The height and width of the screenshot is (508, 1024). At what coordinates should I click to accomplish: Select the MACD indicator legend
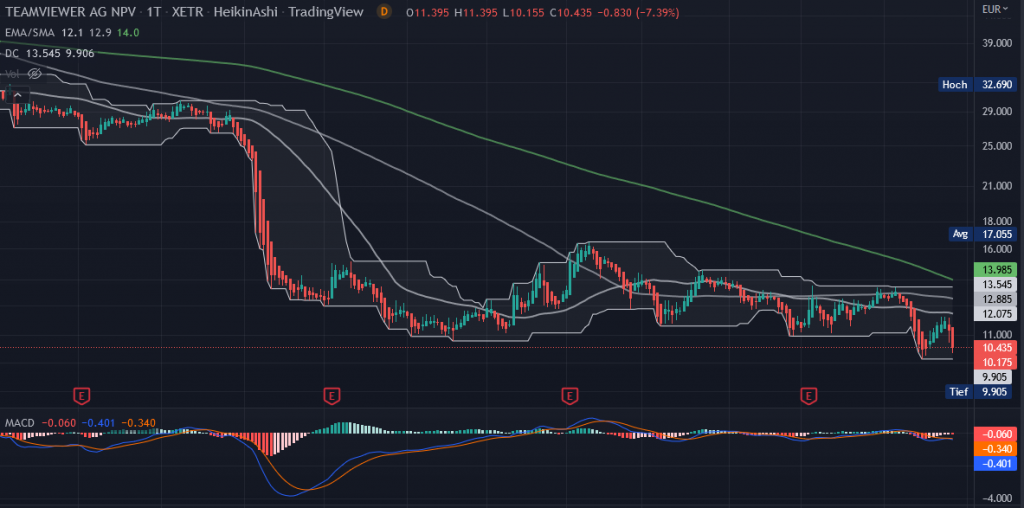[19, 423]
